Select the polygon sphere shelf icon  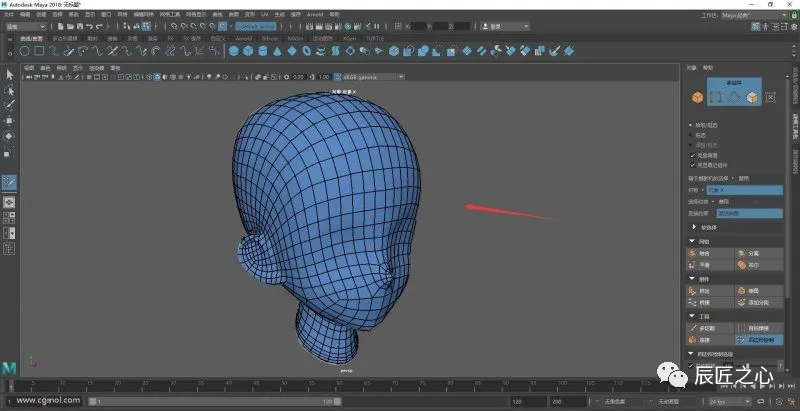234,50
